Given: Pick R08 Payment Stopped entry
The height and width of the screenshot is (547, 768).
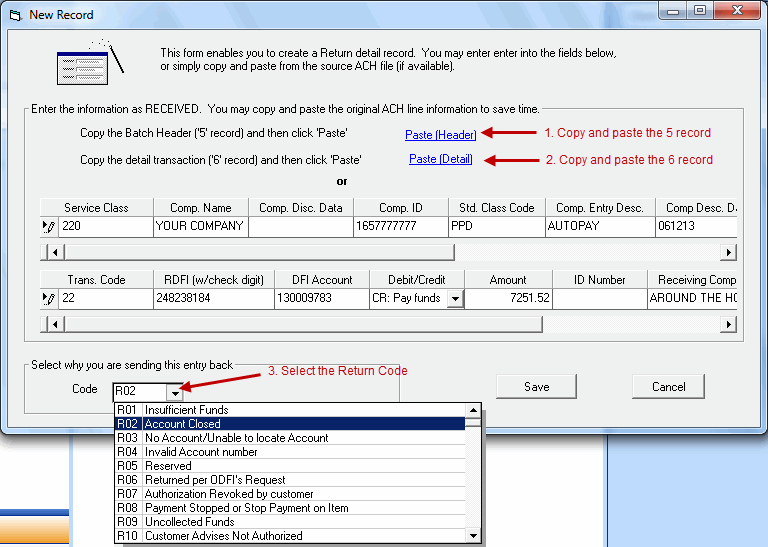Looking at the screenshot, I should point(290,508).
